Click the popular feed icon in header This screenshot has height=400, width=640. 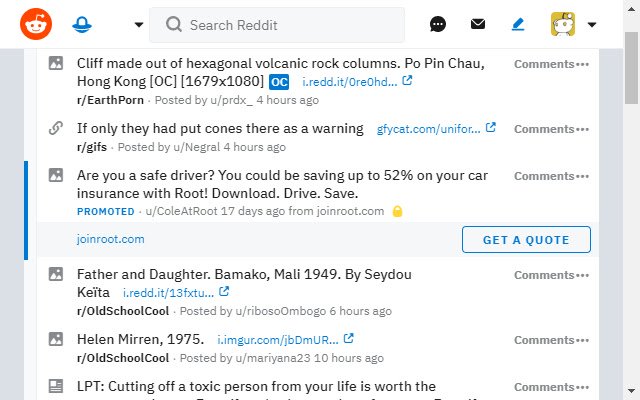point(82,24)
